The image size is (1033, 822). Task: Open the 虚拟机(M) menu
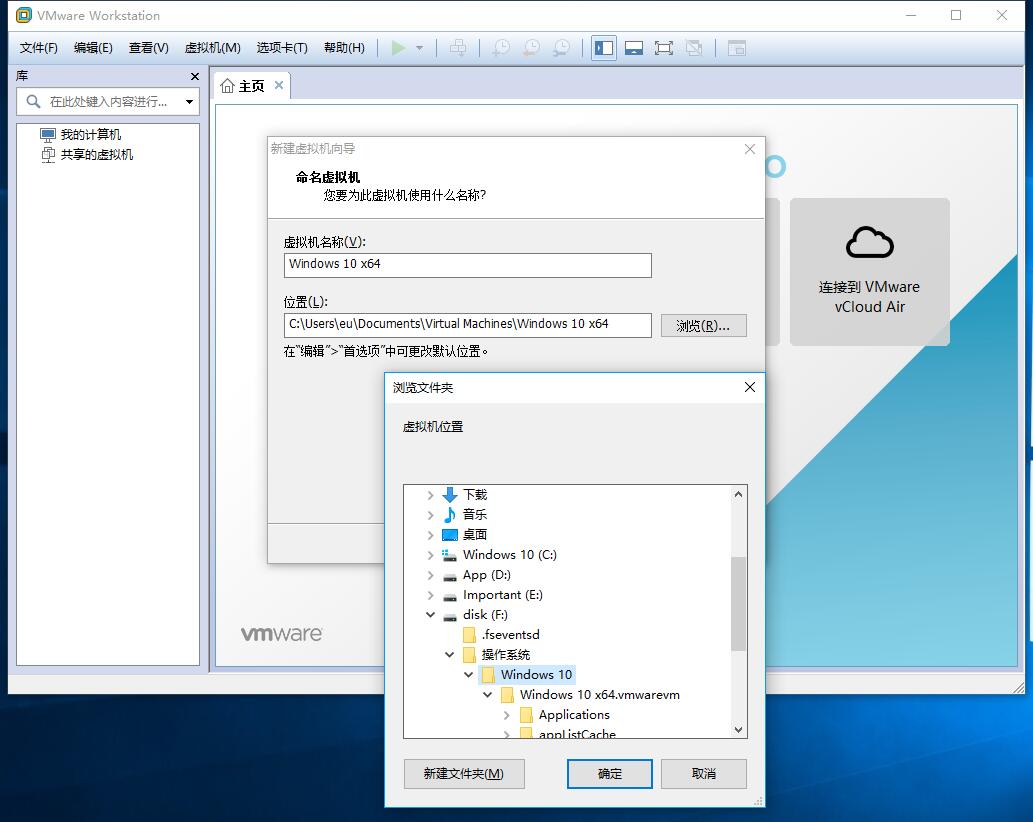pos(212,48)
